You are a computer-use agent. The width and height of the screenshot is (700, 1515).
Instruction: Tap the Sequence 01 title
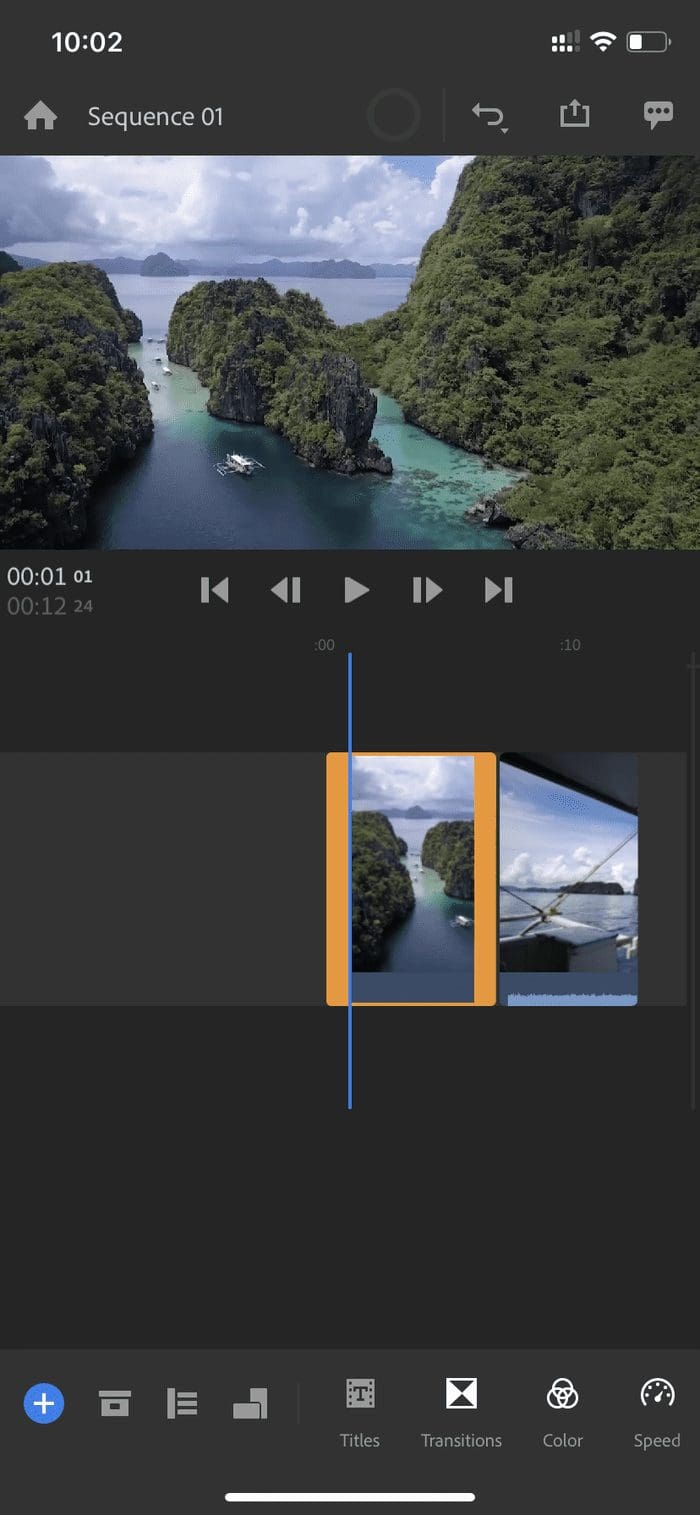(155, 117)
